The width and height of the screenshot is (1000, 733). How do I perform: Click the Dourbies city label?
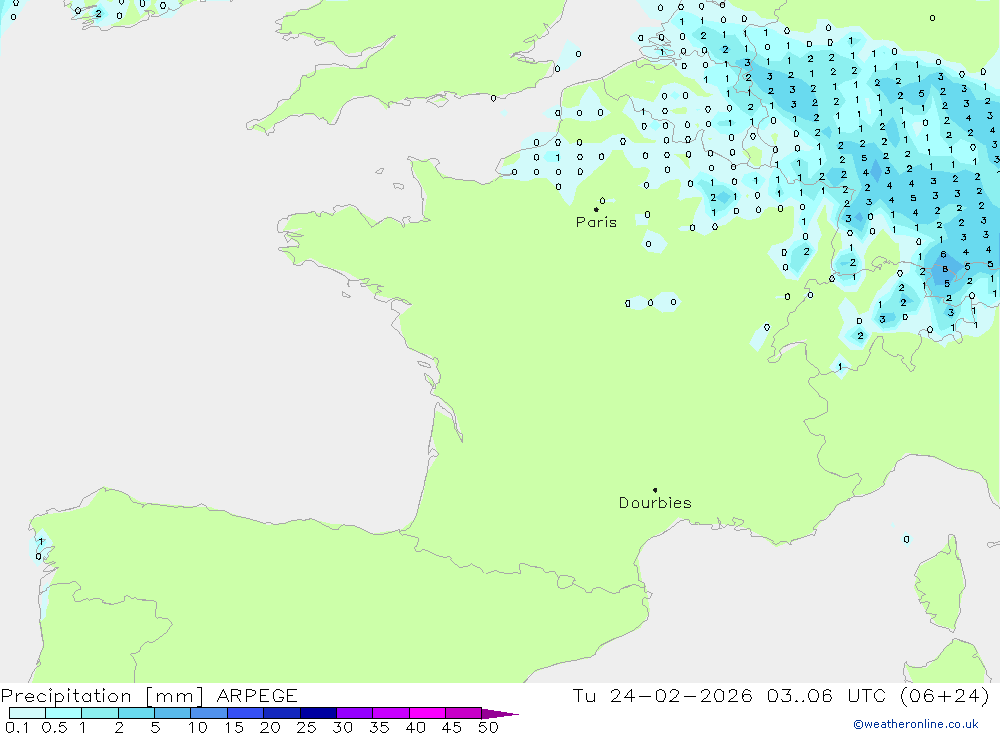click(x=655, y=503)
